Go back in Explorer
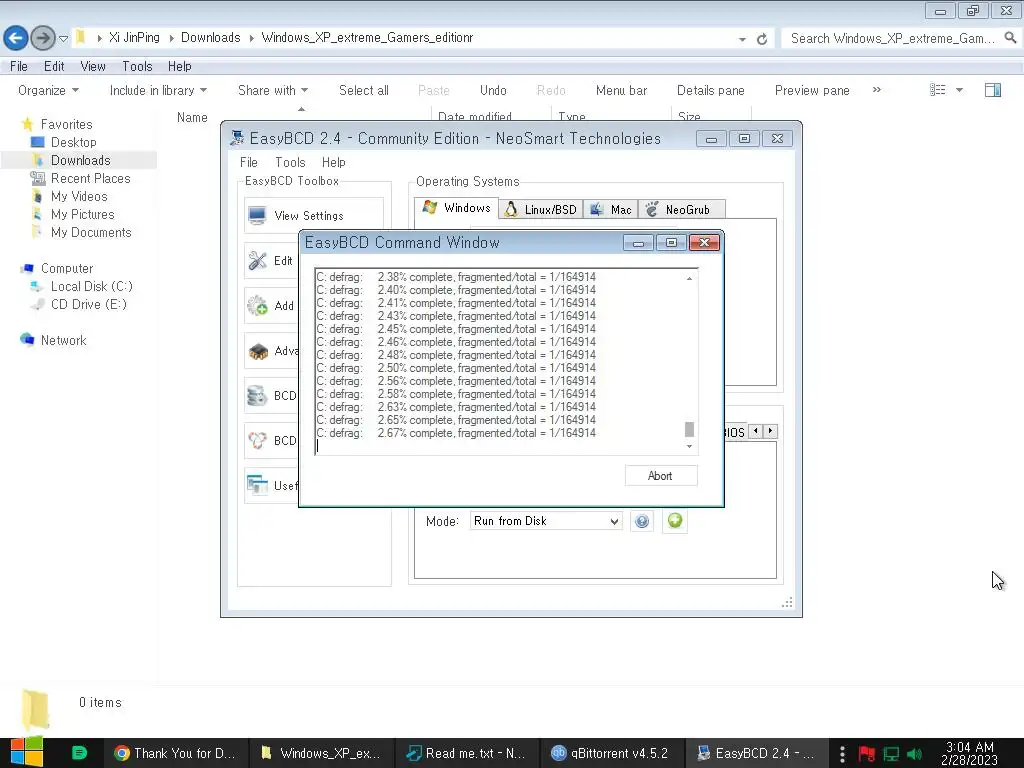The width and height of the screenshot is (1024, 768). (16, 38)
